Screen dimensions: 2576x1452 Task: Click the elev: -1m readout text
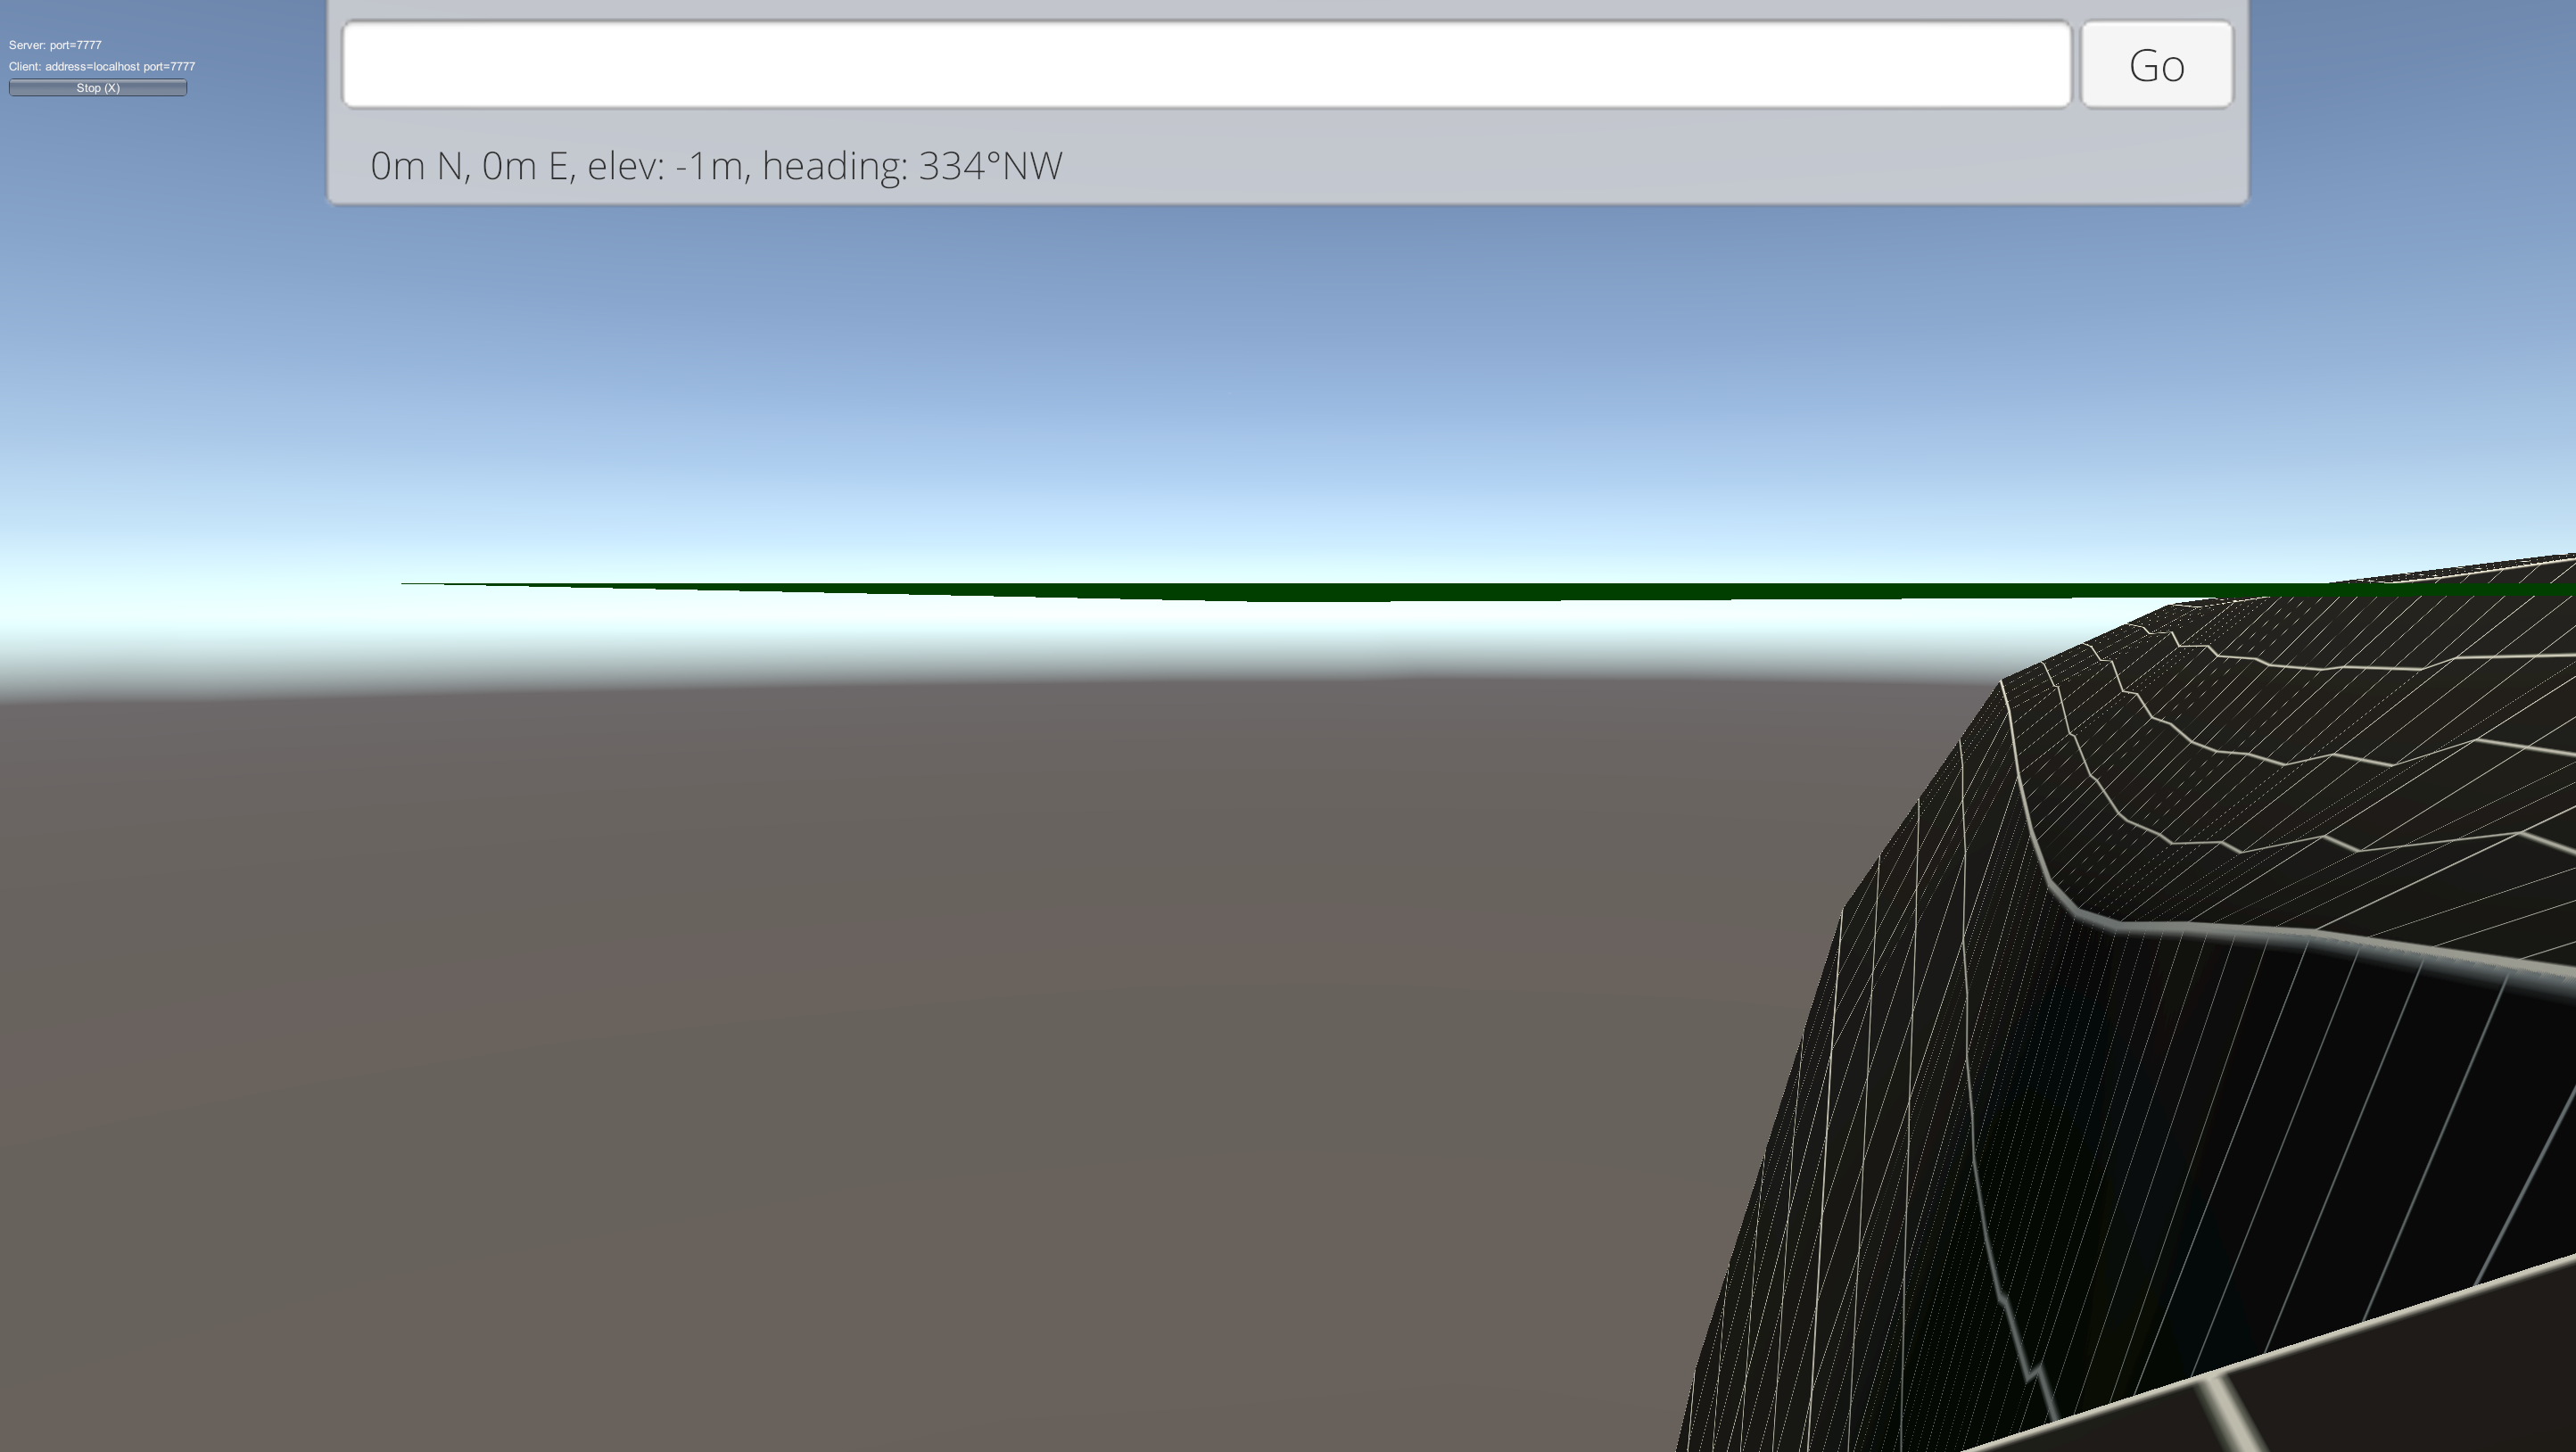tap(666, 166)
